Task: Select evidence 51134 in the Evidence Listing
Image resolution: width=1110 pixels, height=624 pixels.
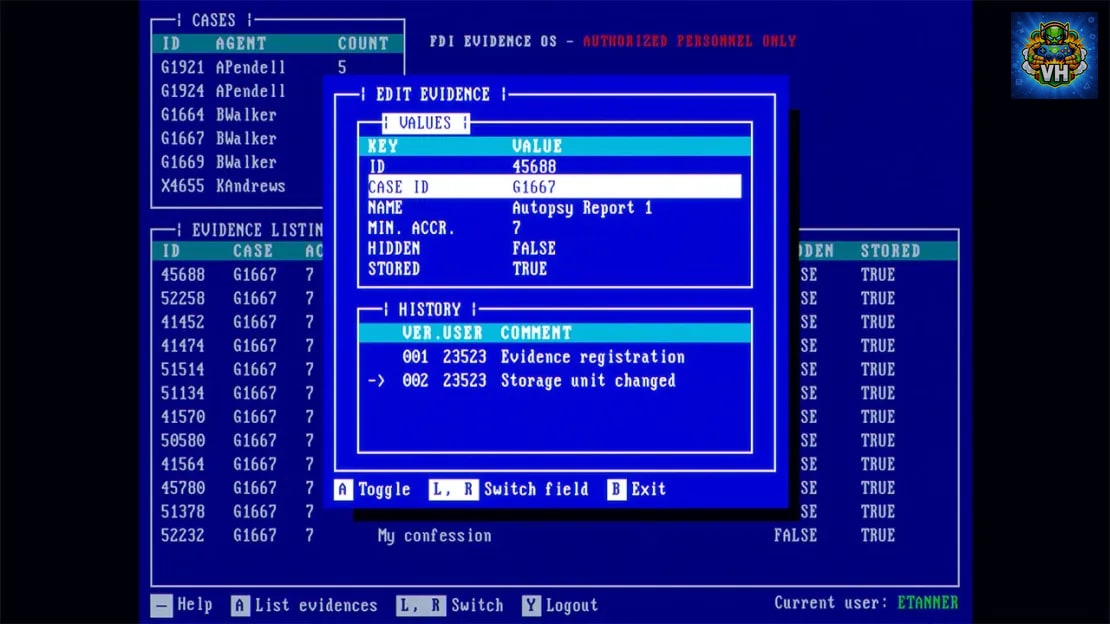Action: [x=238, y=394]
